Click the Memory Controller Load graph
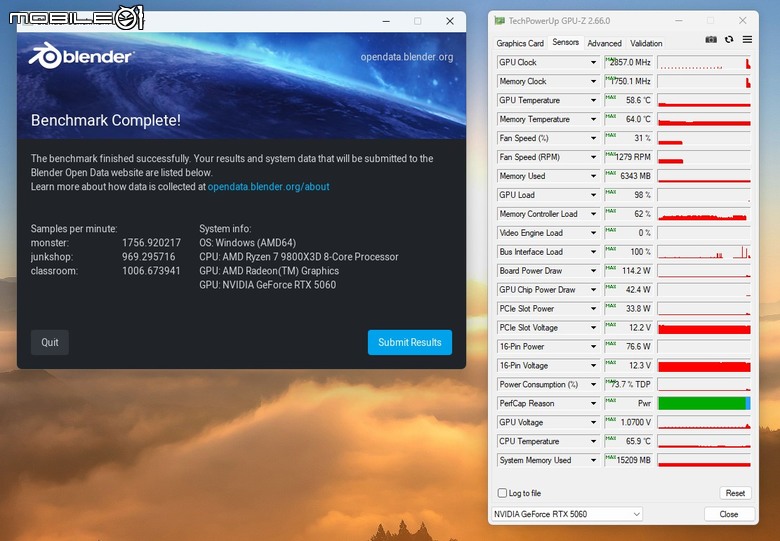Viewport: 780px width, 541px height. (x=704, y=214)
